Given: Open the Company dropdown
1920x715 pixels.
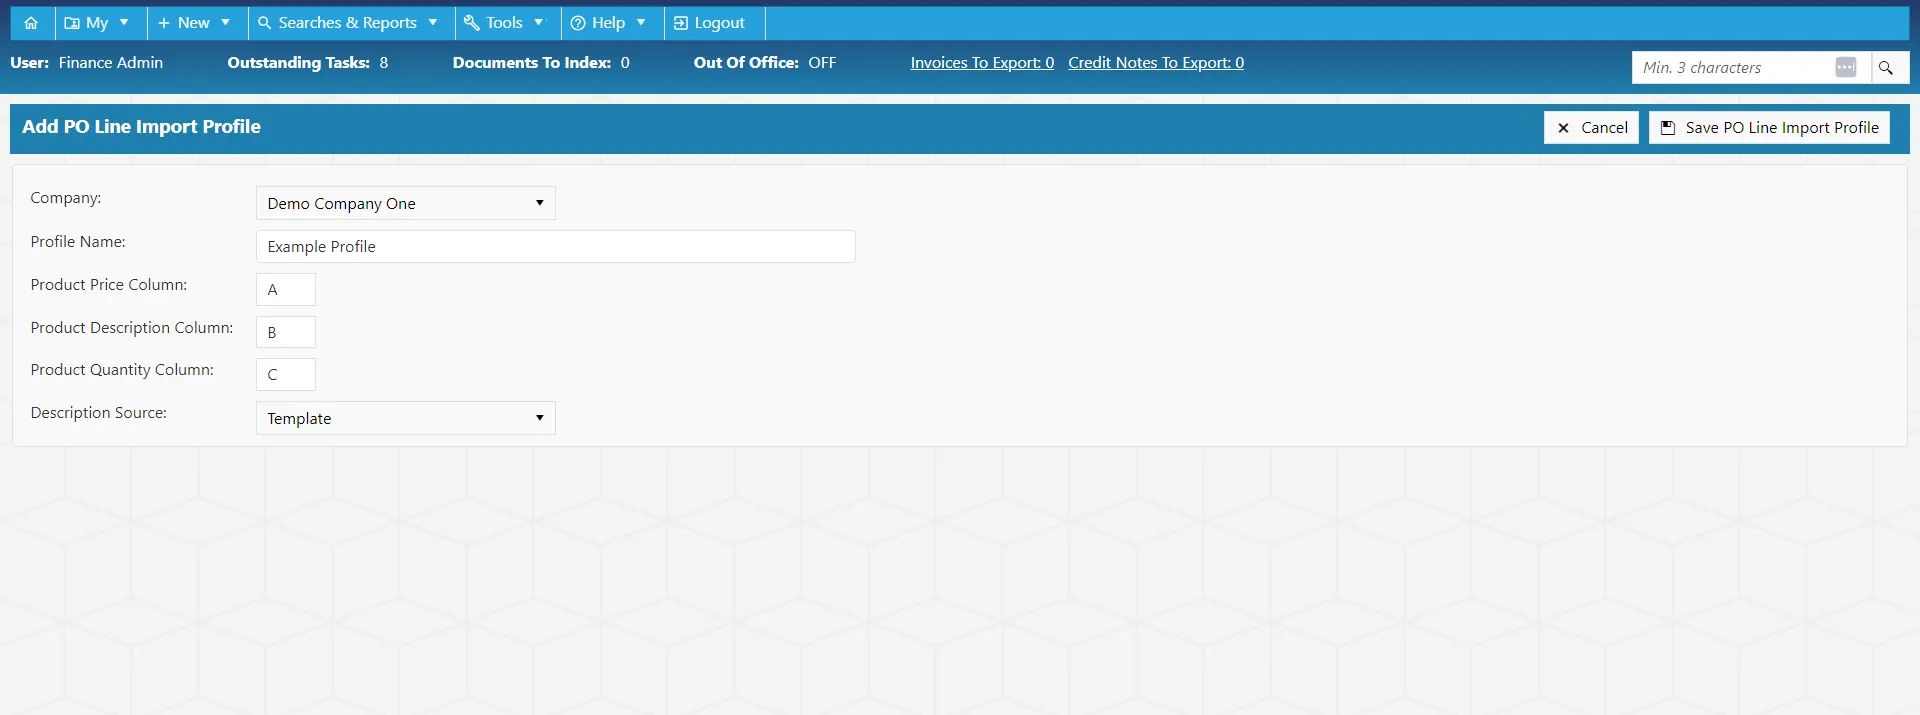Looking at the screenshot, I should 406,203.
